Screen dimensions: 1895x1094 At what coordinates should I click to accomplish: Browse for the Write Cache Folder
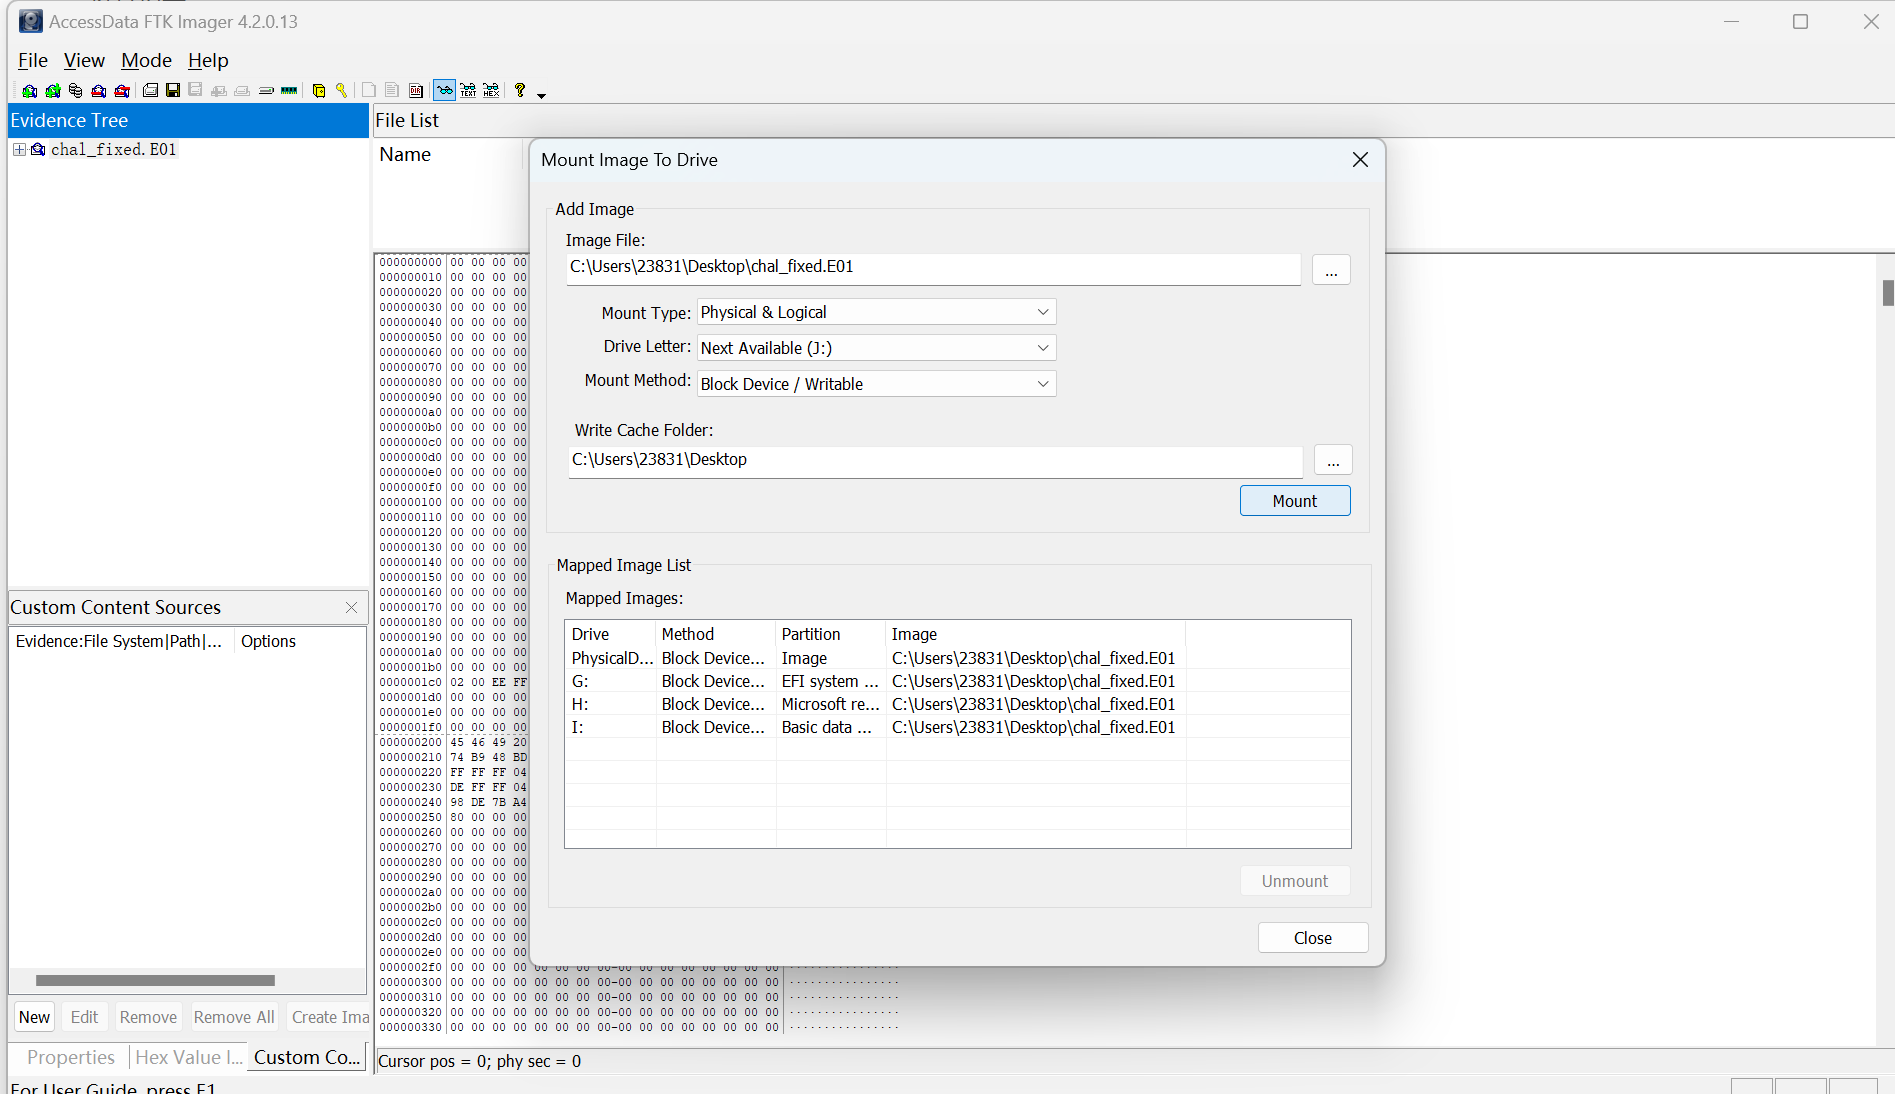(x=1333, y=460)
